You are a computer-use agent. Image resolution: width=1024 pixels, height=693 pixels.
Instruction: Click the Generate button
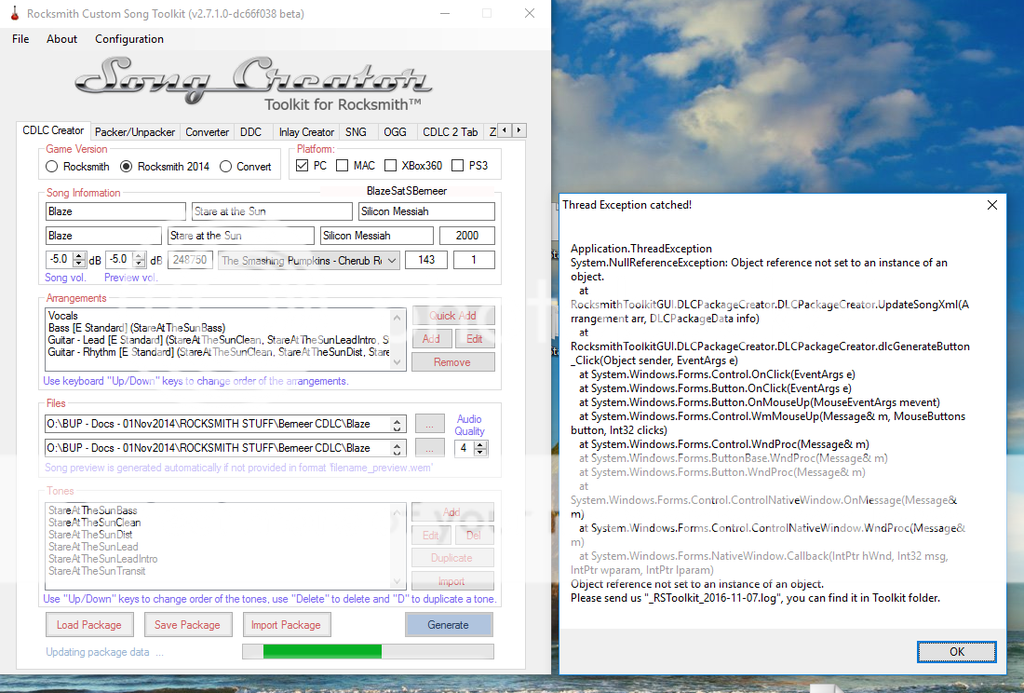448,625
